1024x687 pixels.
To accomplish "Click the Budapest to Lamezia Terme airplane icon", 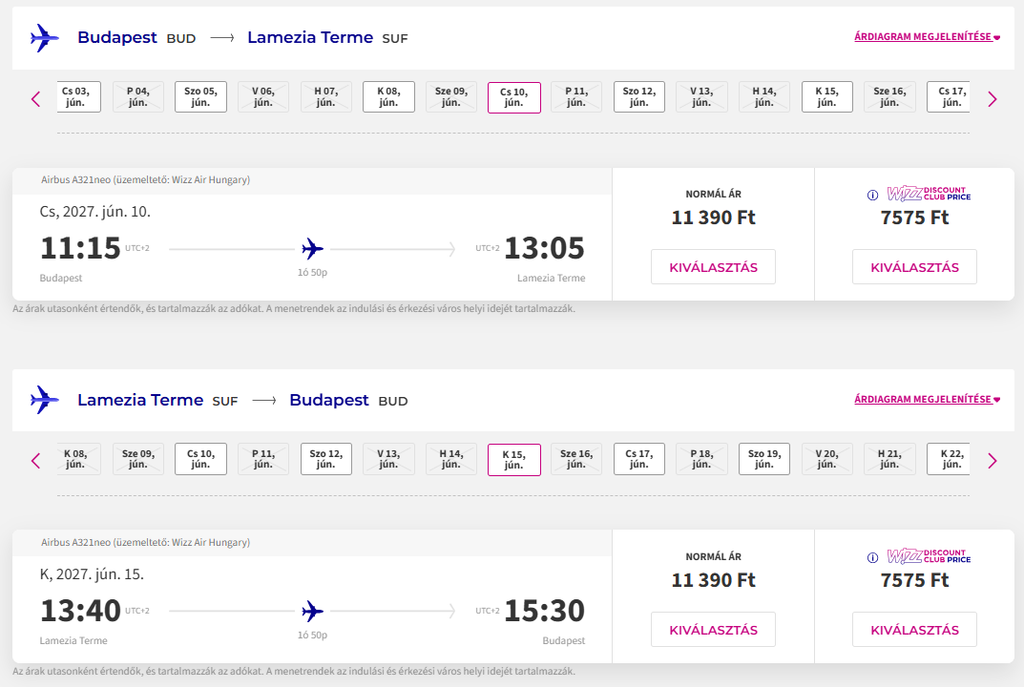I will click(44, 38).
